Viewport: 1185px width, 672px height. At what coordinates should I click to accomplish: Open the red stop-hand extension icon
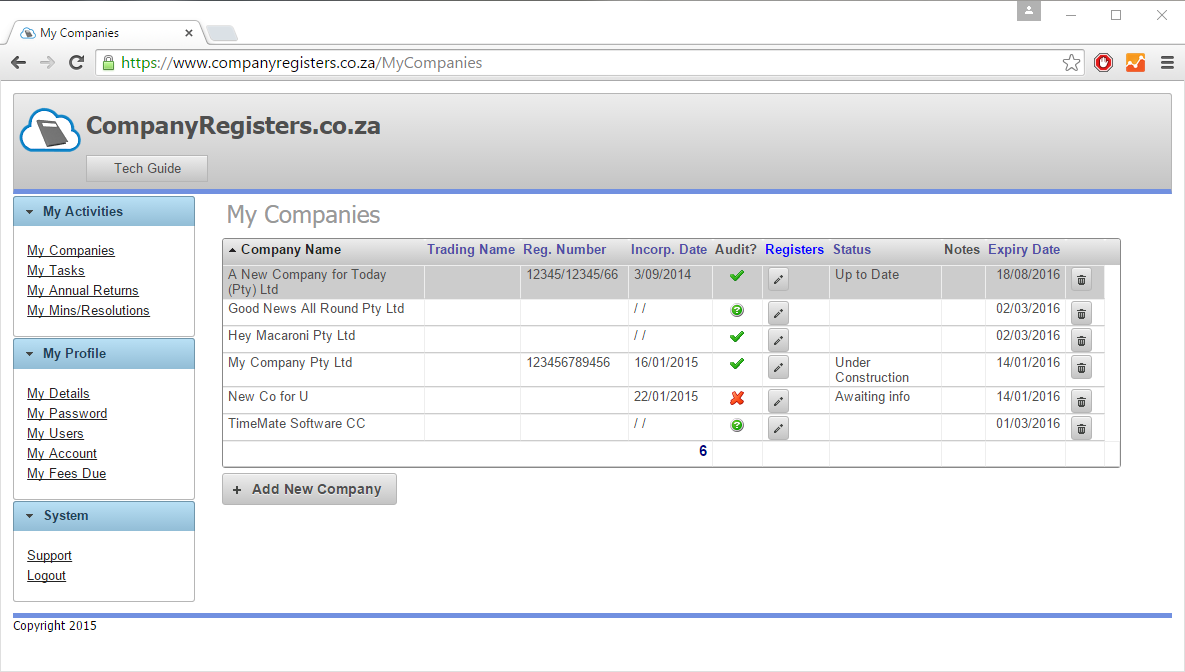click(x=1103, y=63)
